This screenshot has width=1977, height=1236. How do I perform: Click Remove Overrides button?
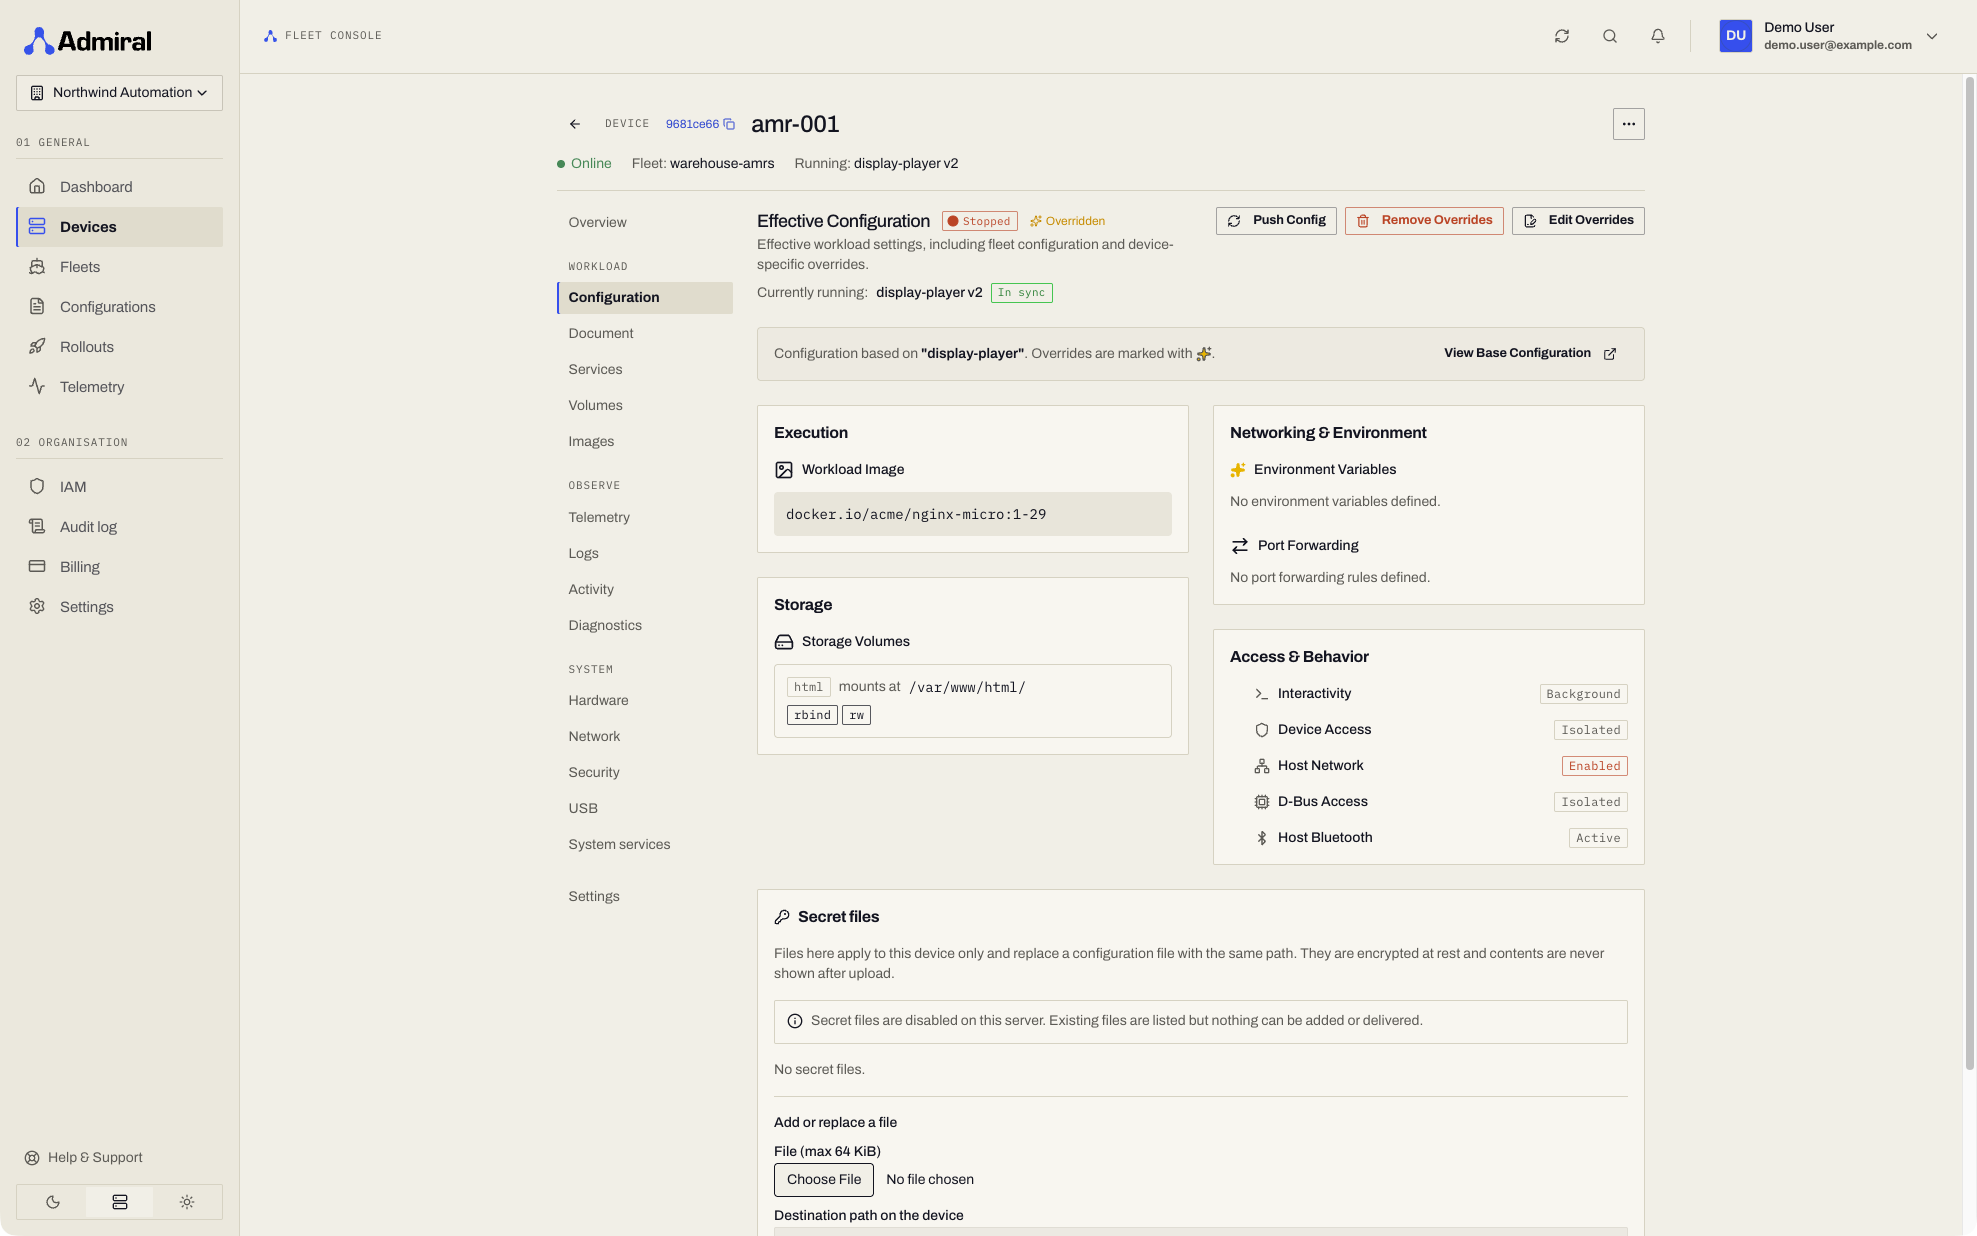1424,221
